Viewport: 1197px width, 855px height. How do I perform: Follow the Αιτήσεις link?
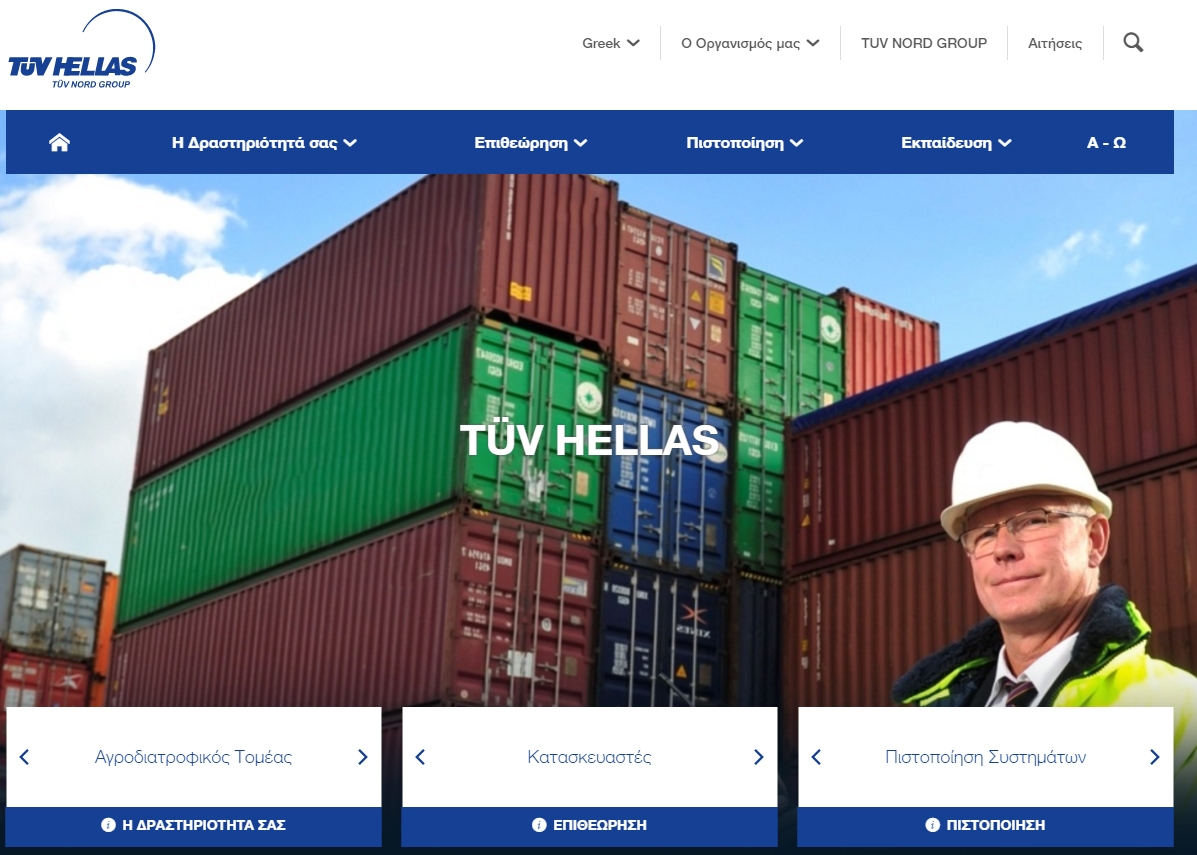[1055, 44]
